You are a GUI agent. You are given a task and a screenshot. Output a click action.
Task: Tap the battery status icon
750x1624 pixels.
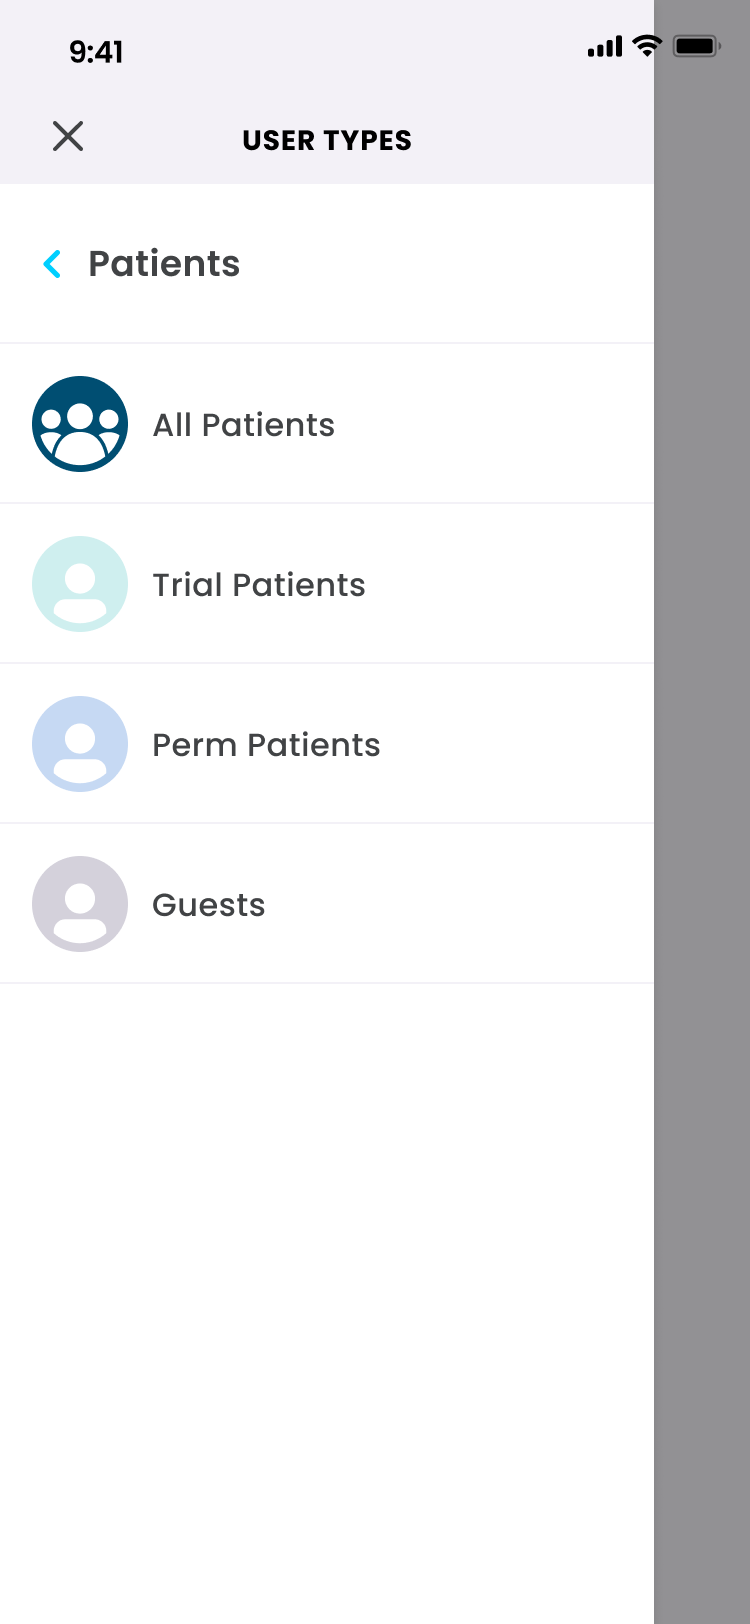click(697, 46)
